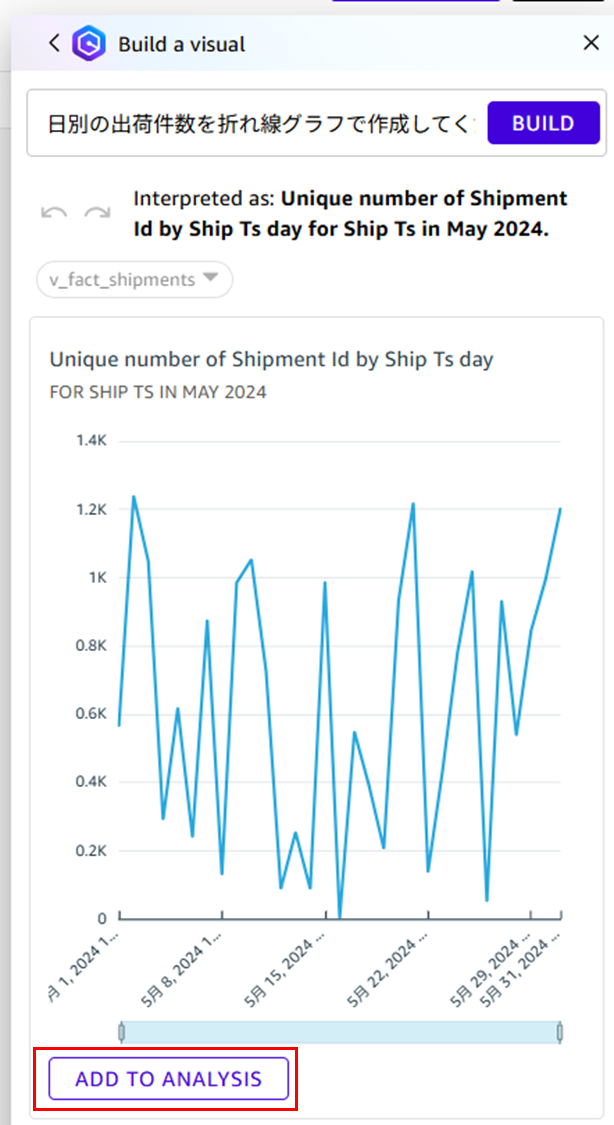Click the middle of the date range bar

tap(340, 1031)
